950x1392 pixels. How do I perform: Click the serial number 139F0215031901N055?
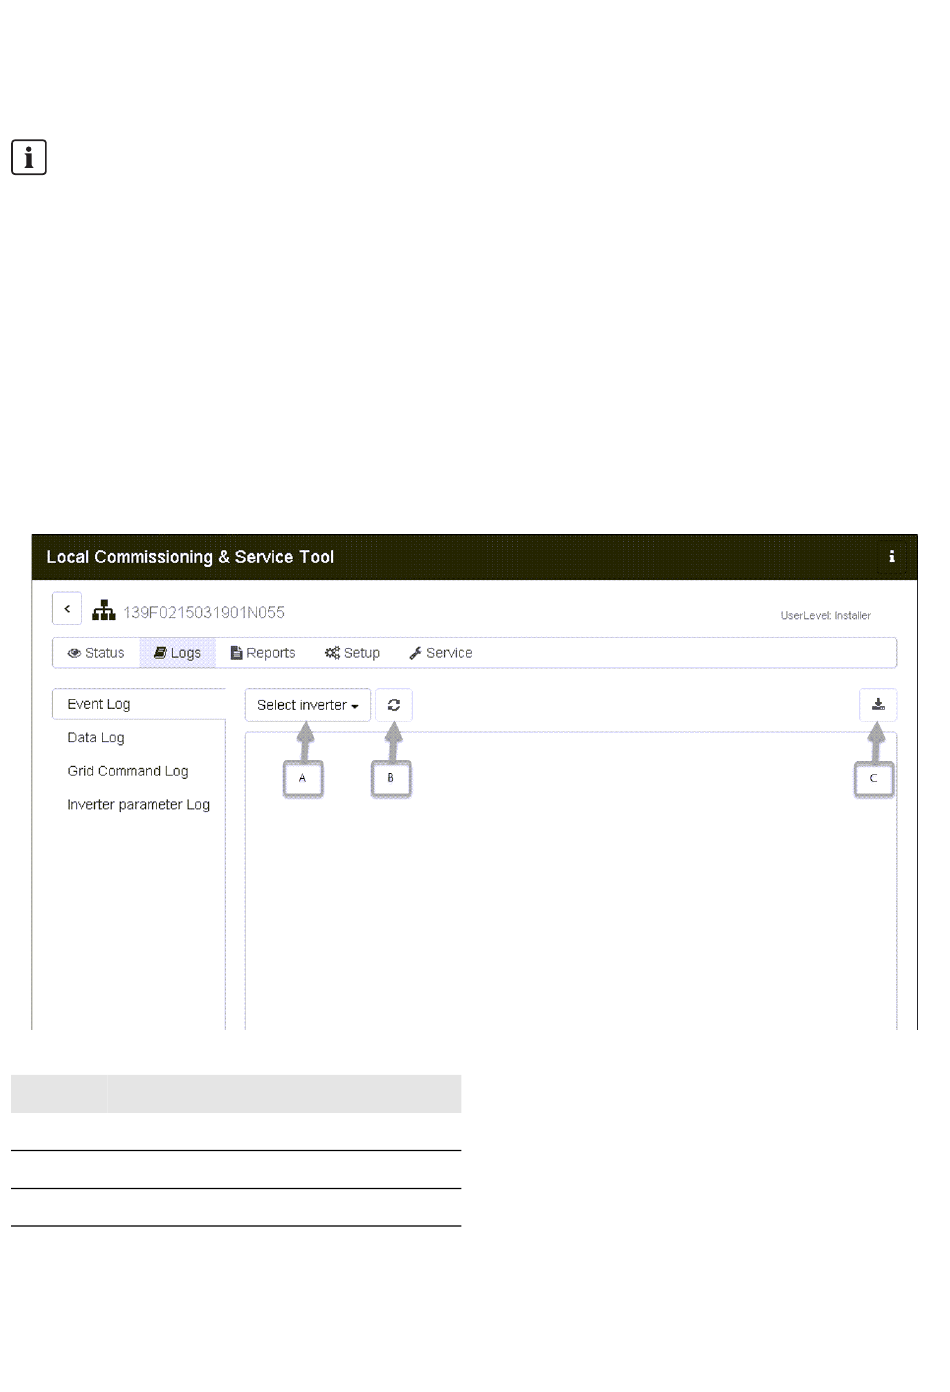pyautogui.click(x=204, y=612)
